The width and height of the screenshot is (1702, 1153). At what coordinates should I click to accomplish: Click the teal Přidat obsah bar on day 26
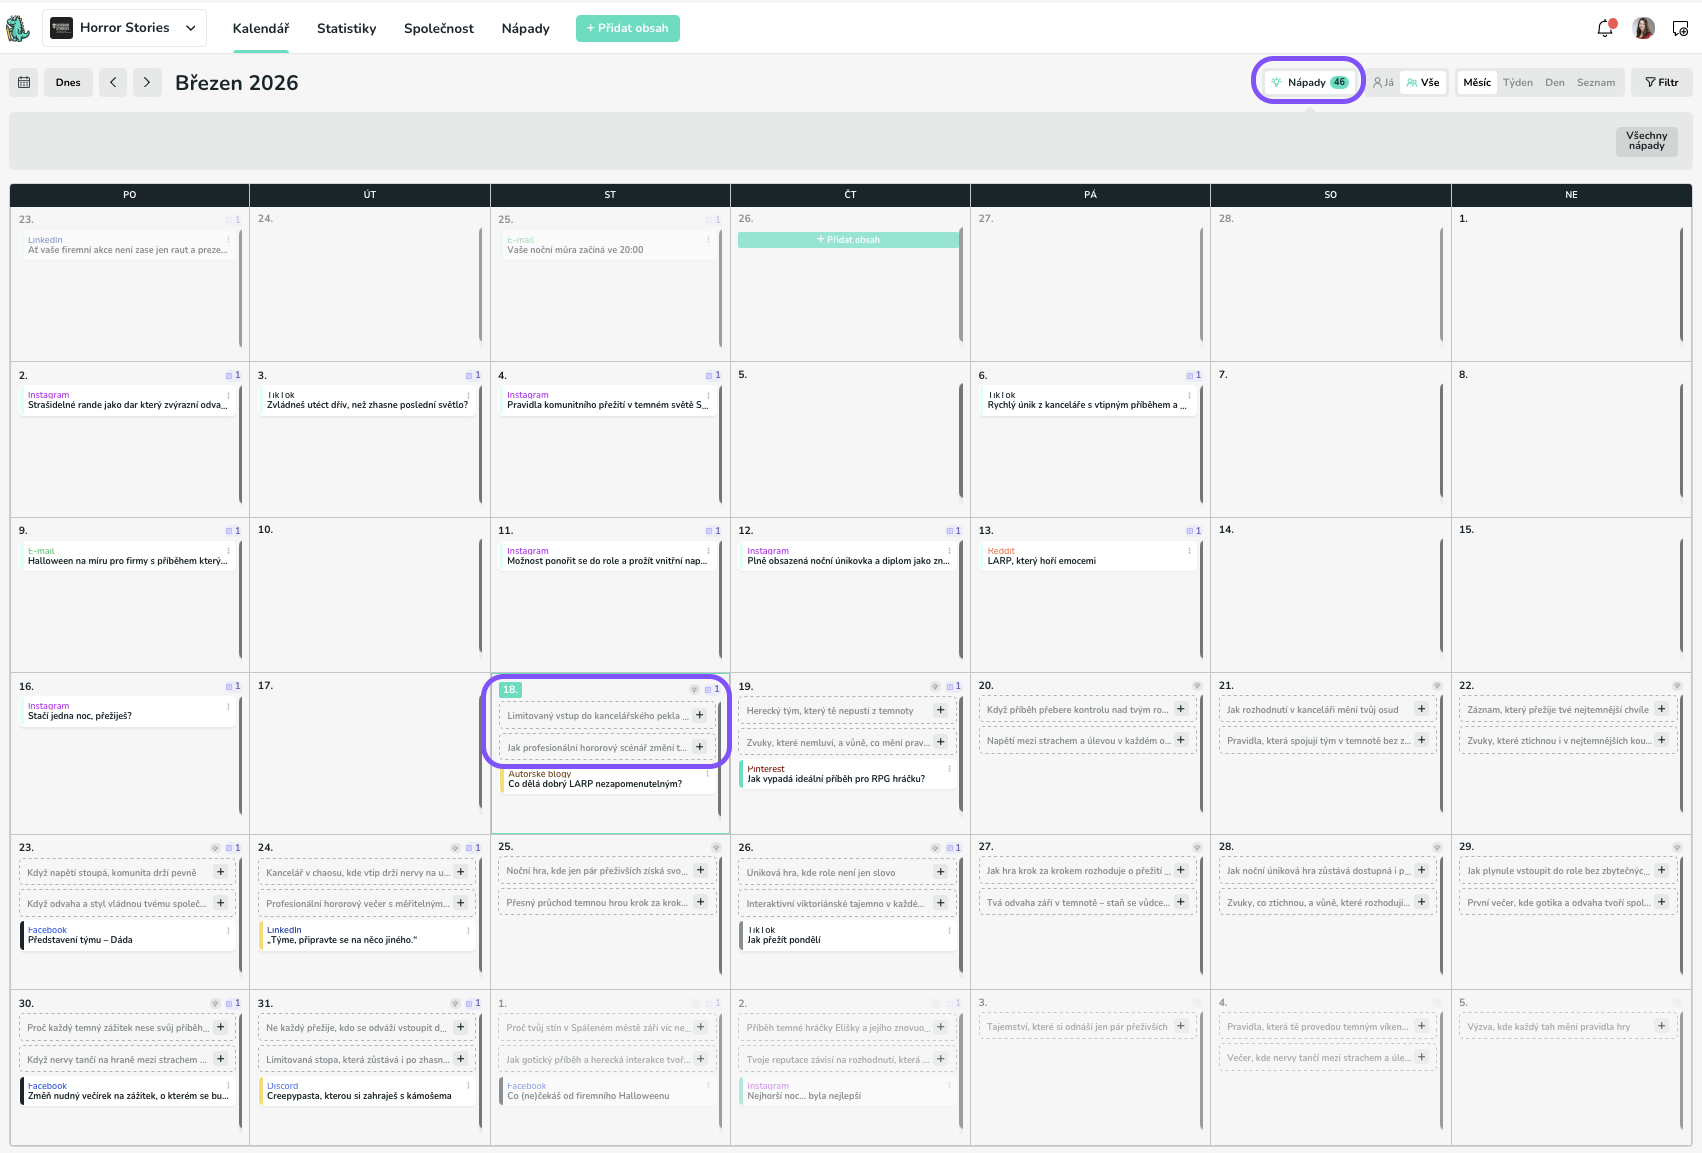click(848, 240)
